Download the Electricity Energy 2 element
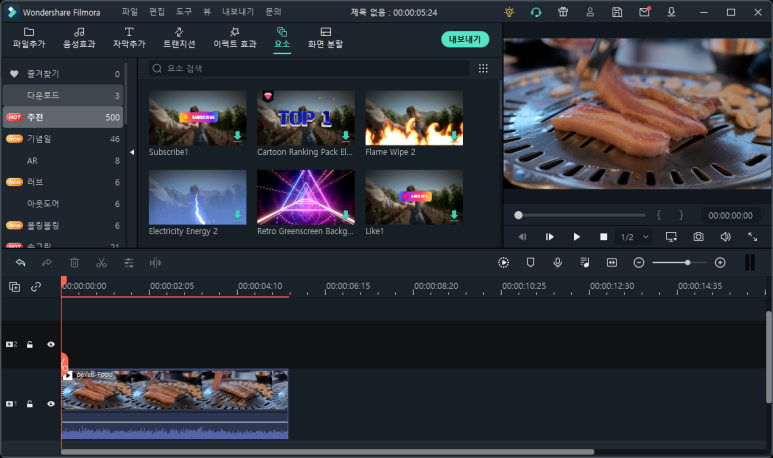Viewport: 773px width, 458px height. coord(238,215)
